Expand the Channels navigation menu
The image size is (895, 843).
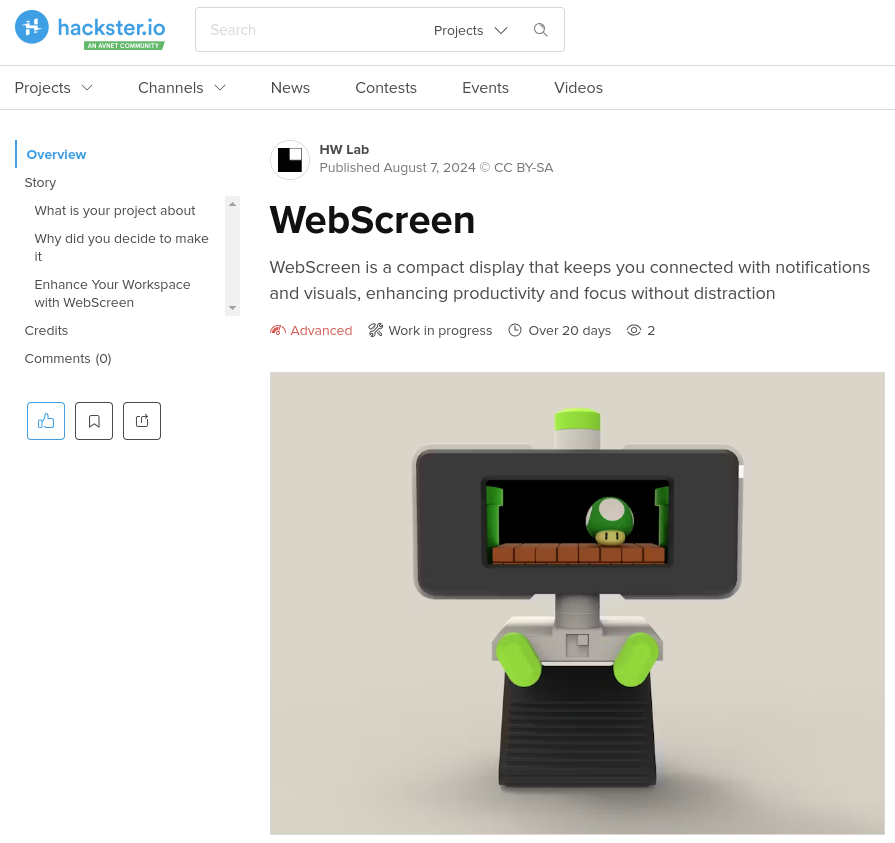tap(182, 88)
